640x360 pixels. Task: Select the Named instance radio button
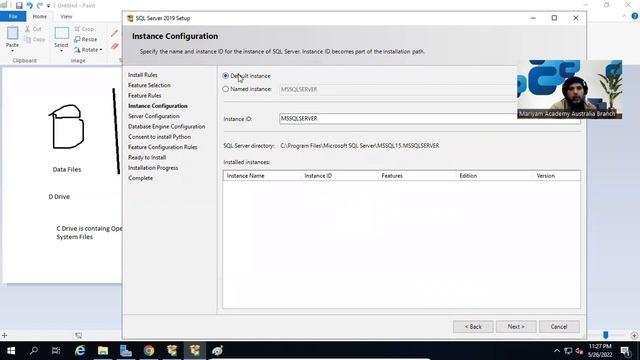pos(226,89)
